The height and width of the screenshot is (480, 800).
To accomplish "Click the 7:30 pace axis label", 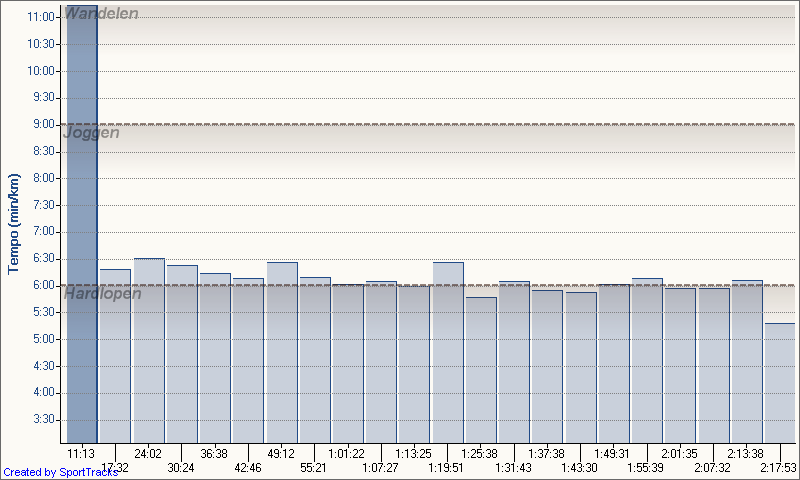I will (44, 205).
